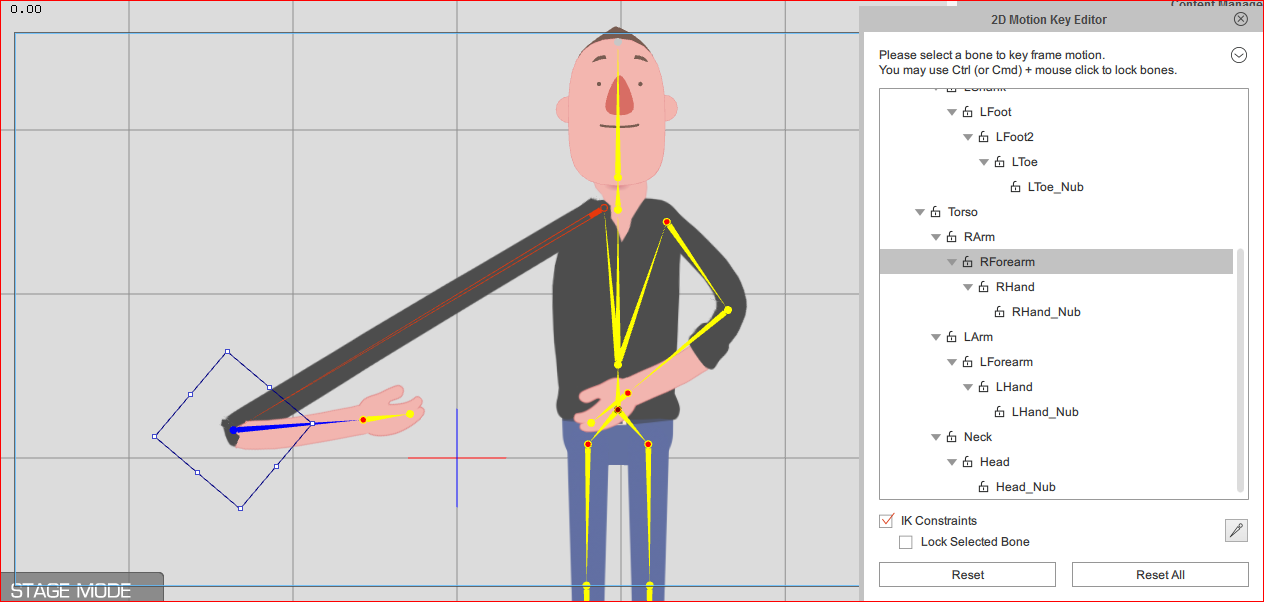This screenshot has width=1264, height=602.
Task: Click the lock icon next to LFoot2
Action: [x=983, y=137]
